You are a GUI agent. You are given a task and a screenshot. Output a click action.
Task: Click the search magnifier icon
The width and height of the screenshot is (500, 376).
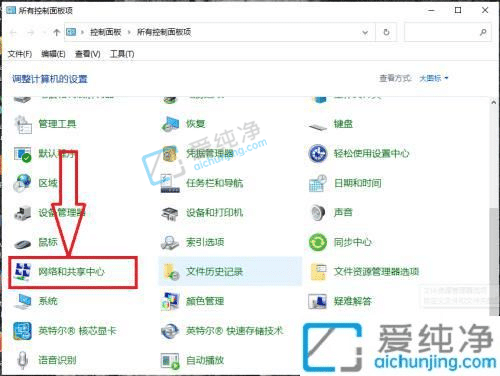point(483,32)
